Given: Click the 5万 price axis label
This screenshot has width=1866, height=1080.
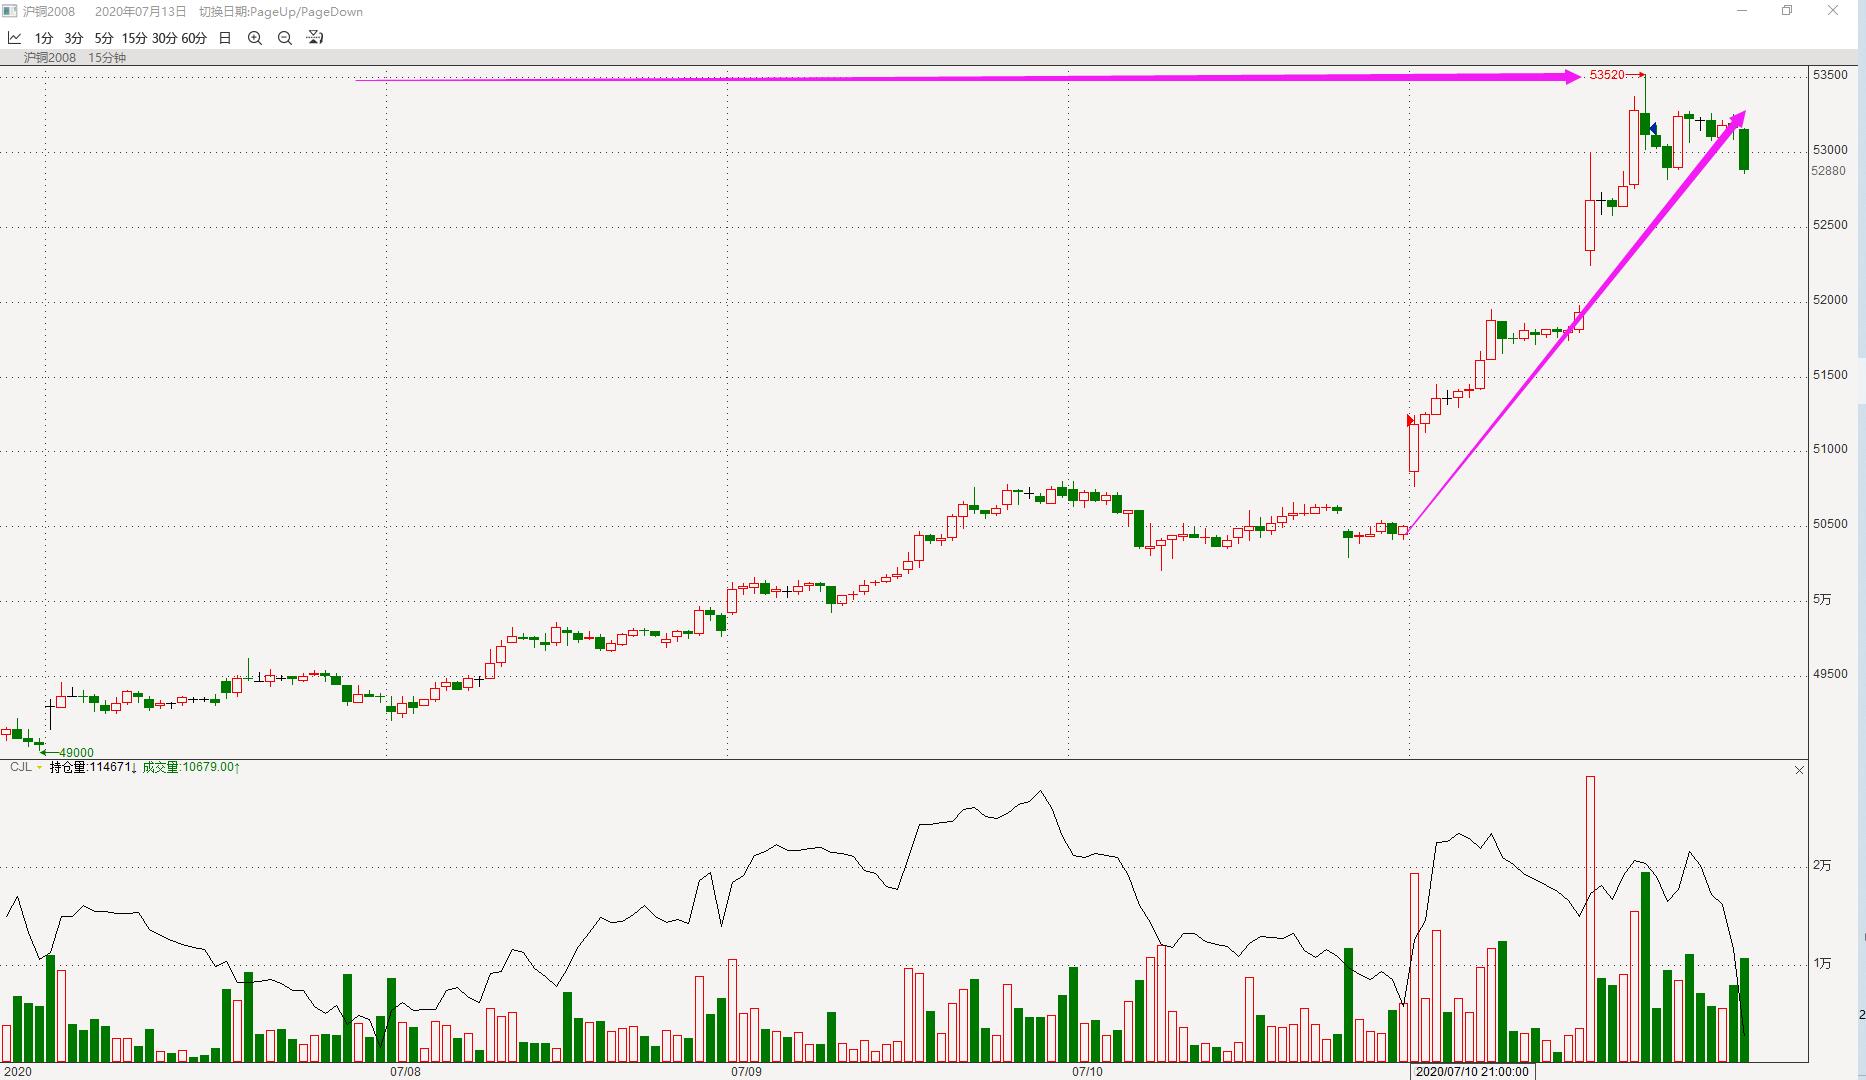Looking at the screenshot, I should coord(1822,600).
